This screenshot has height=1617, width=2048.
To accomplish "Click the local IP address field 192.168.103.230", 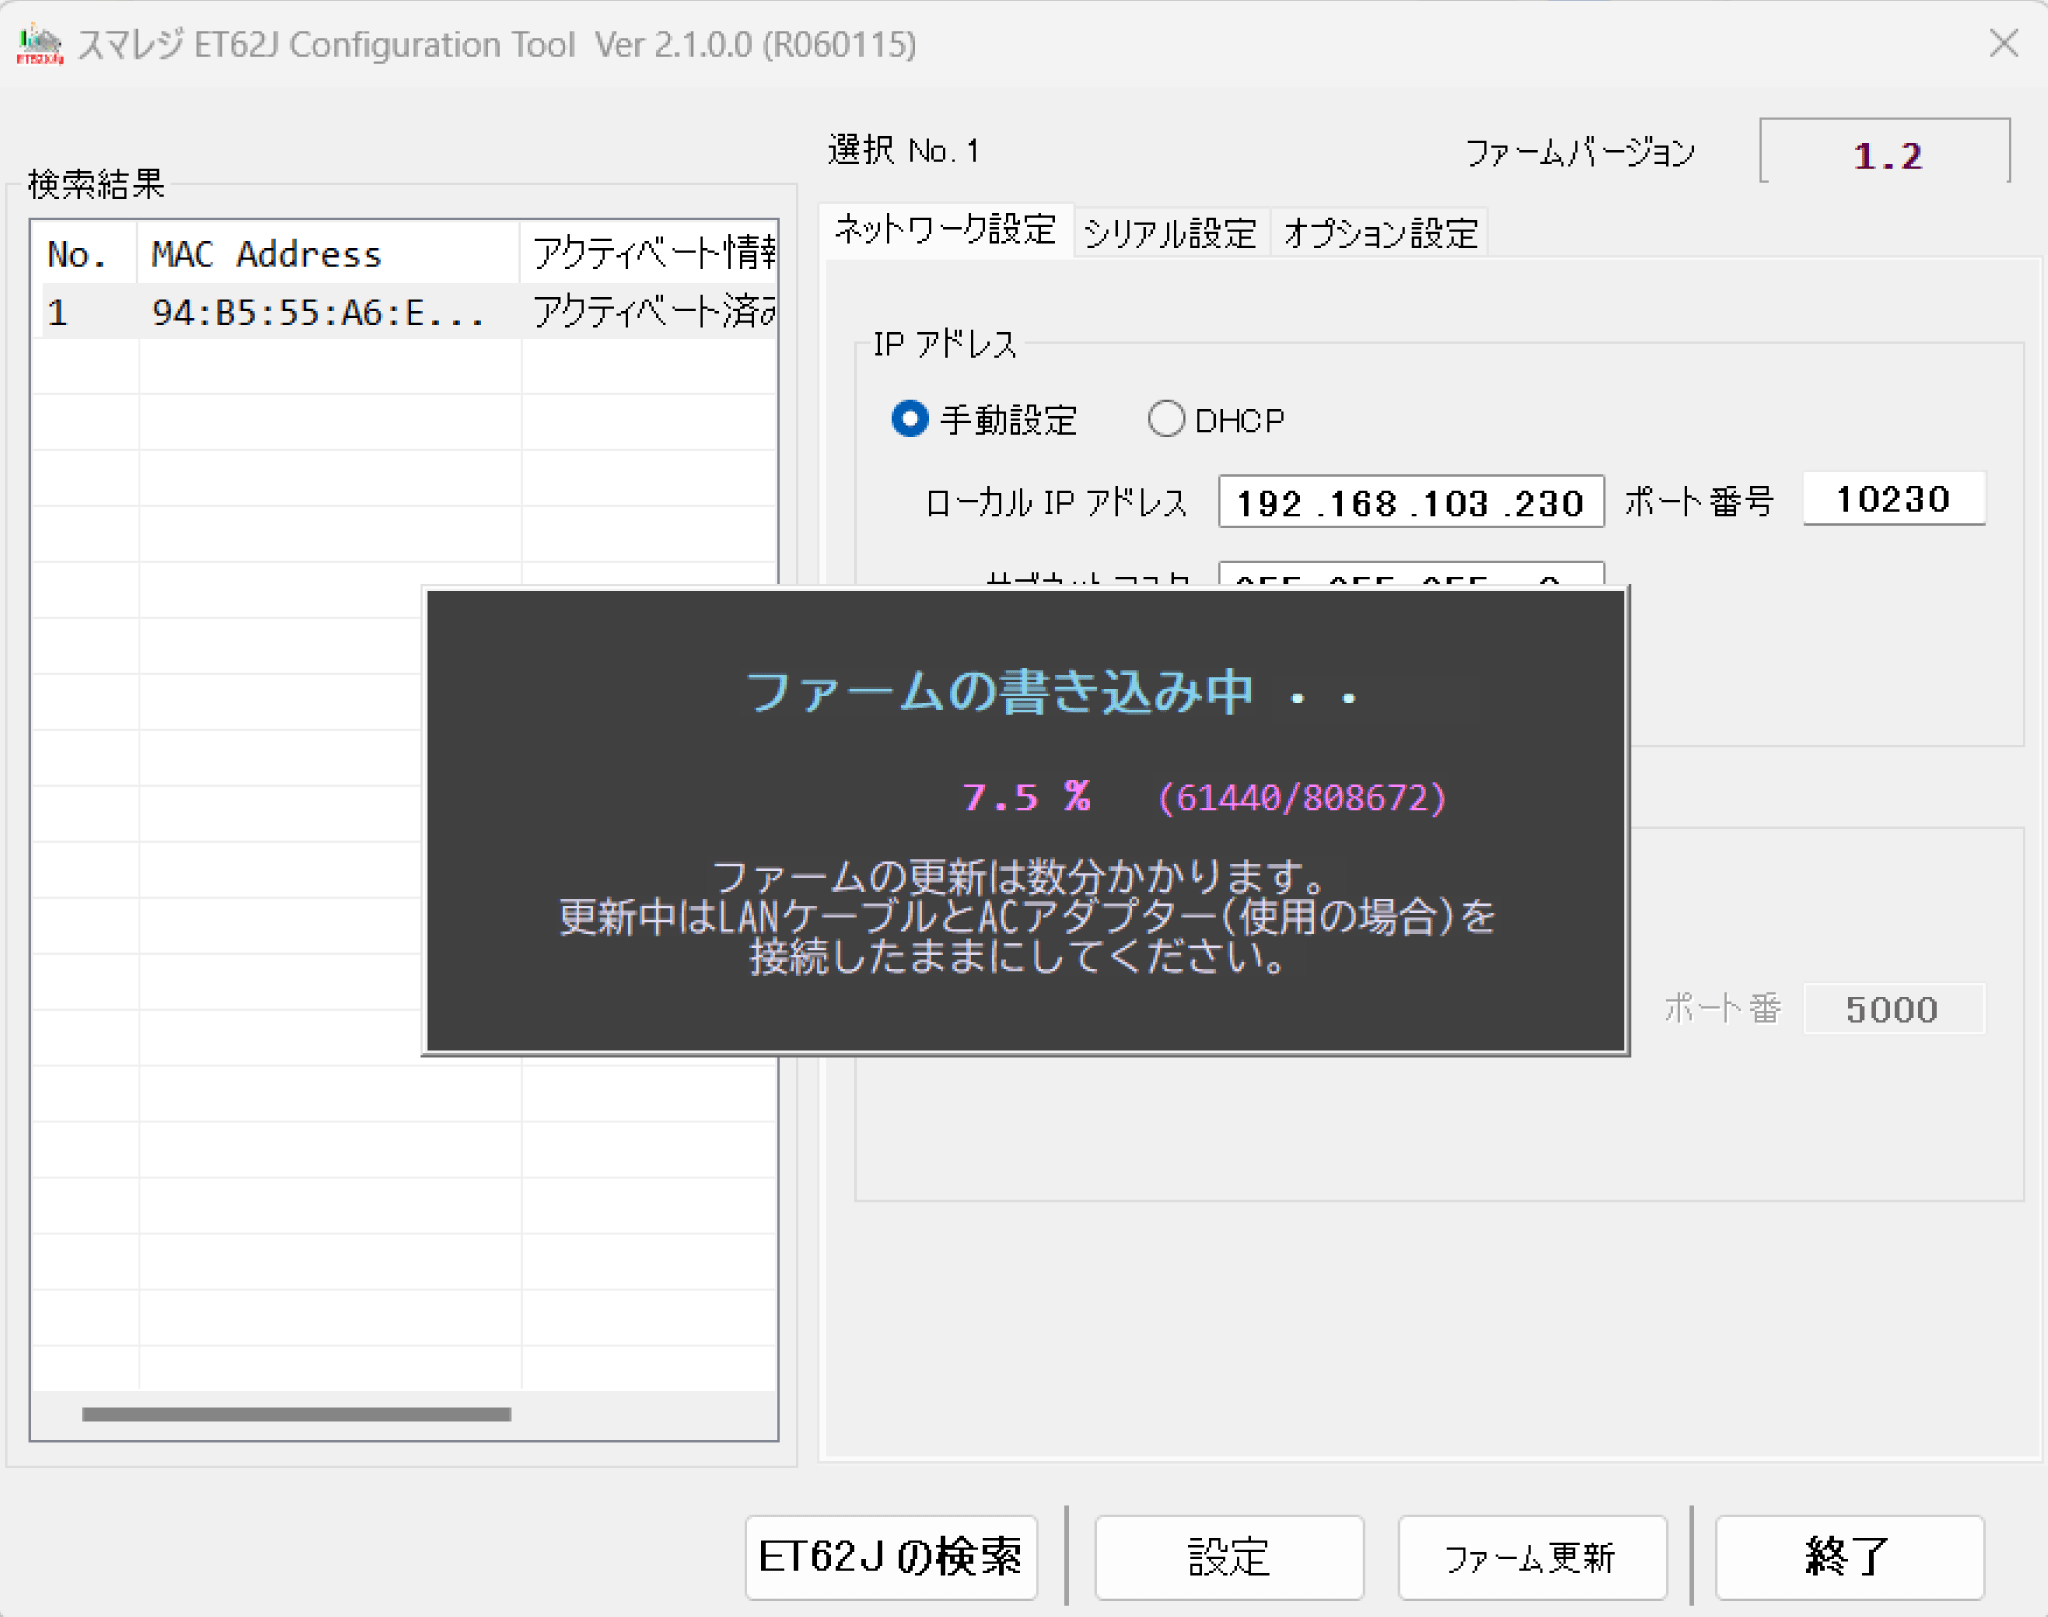I will coord(1411,502).
